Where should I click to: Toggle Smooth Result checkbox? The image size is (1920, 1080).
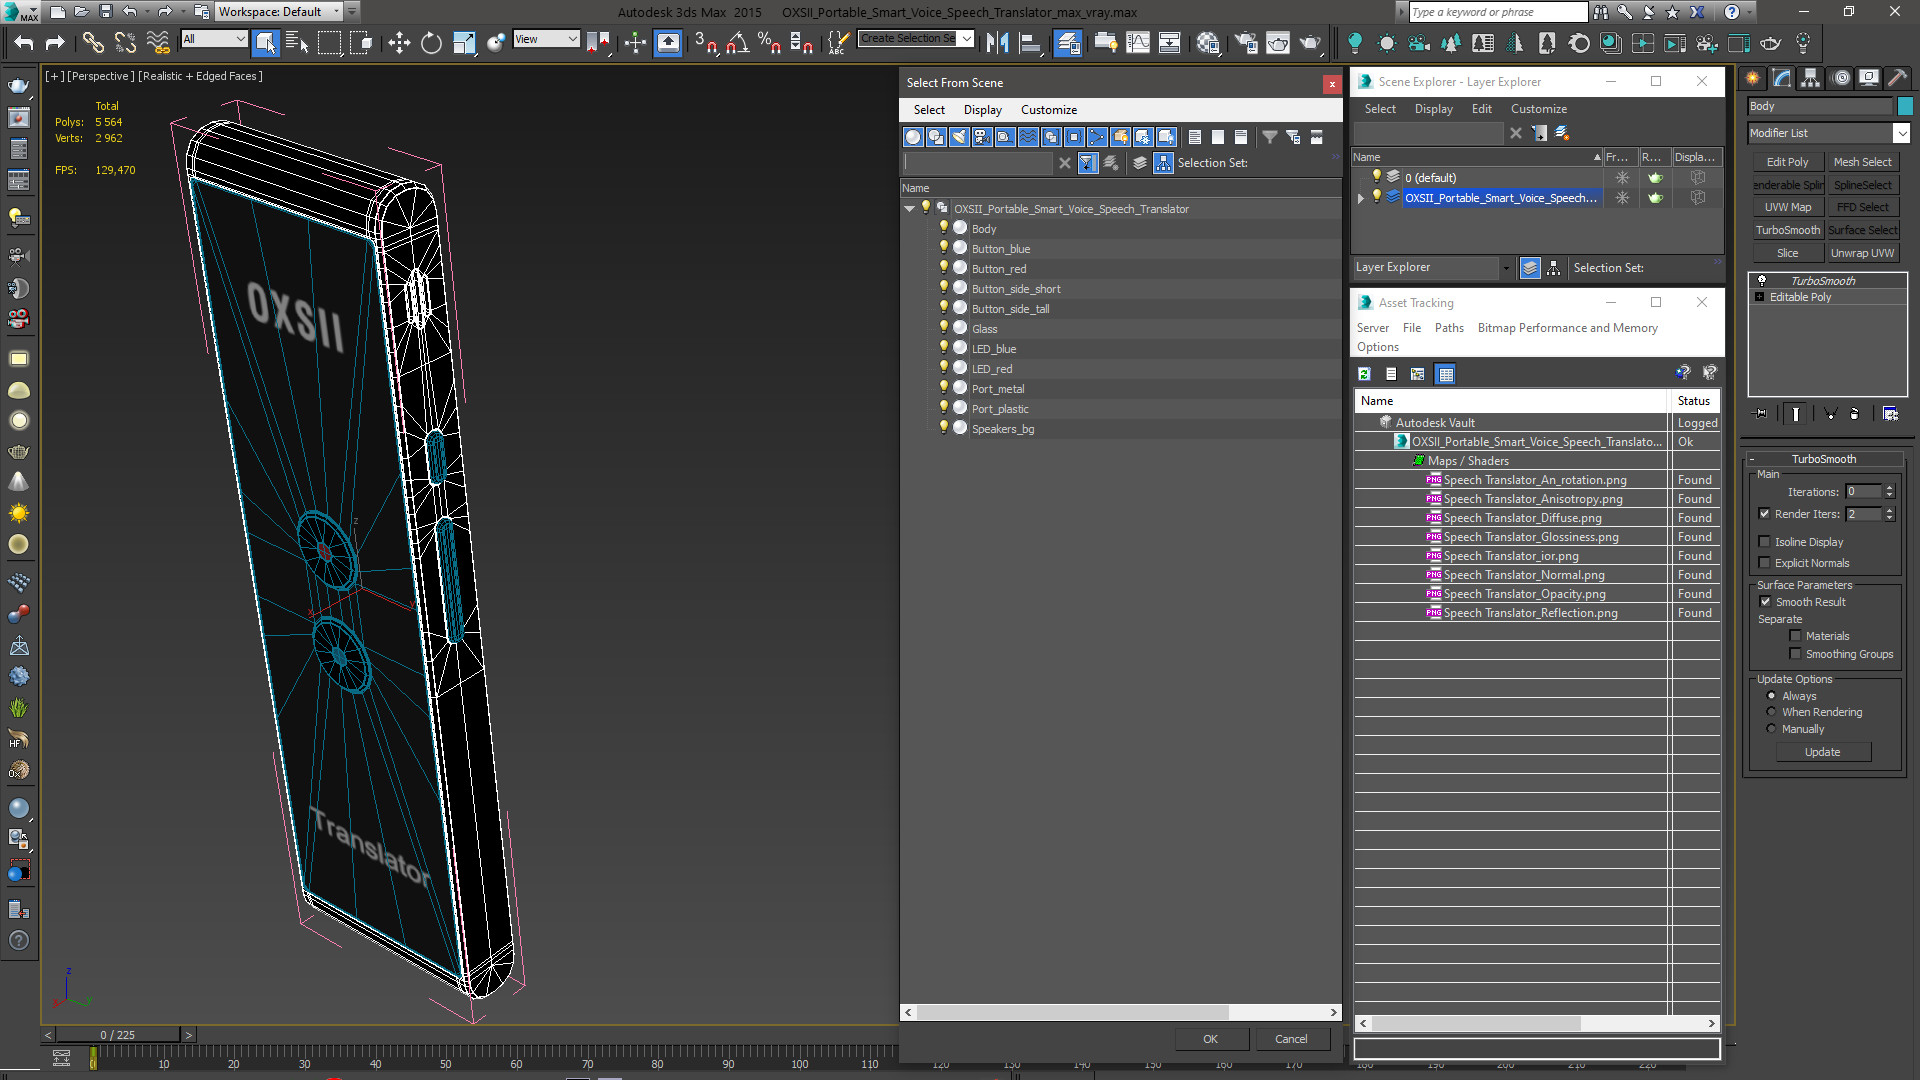tap(1765, 601)
